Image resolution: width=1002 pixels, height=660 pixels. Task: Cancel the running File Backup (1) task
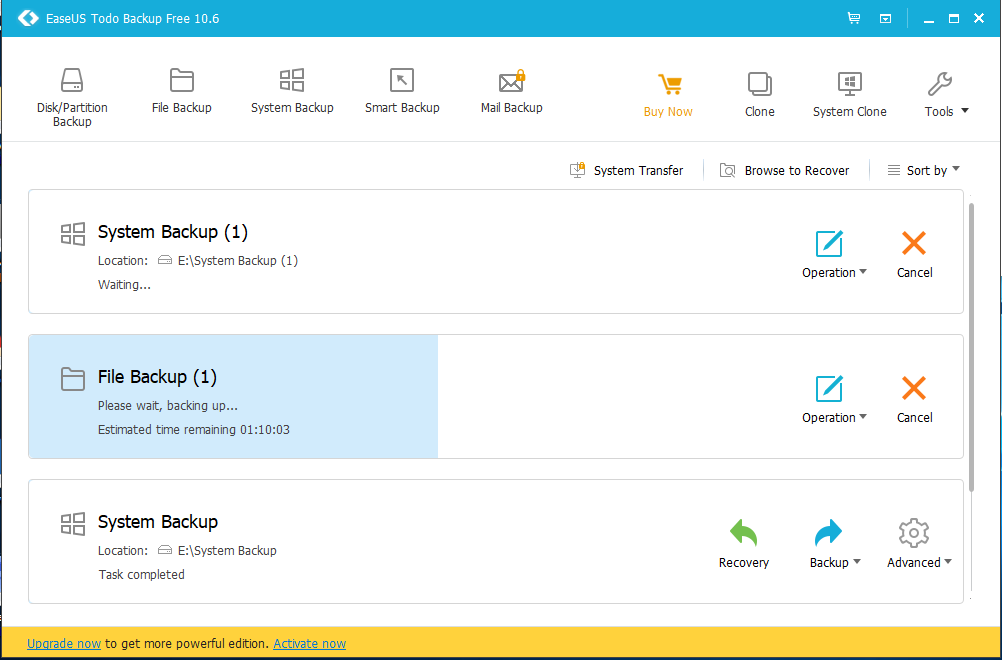914,399
